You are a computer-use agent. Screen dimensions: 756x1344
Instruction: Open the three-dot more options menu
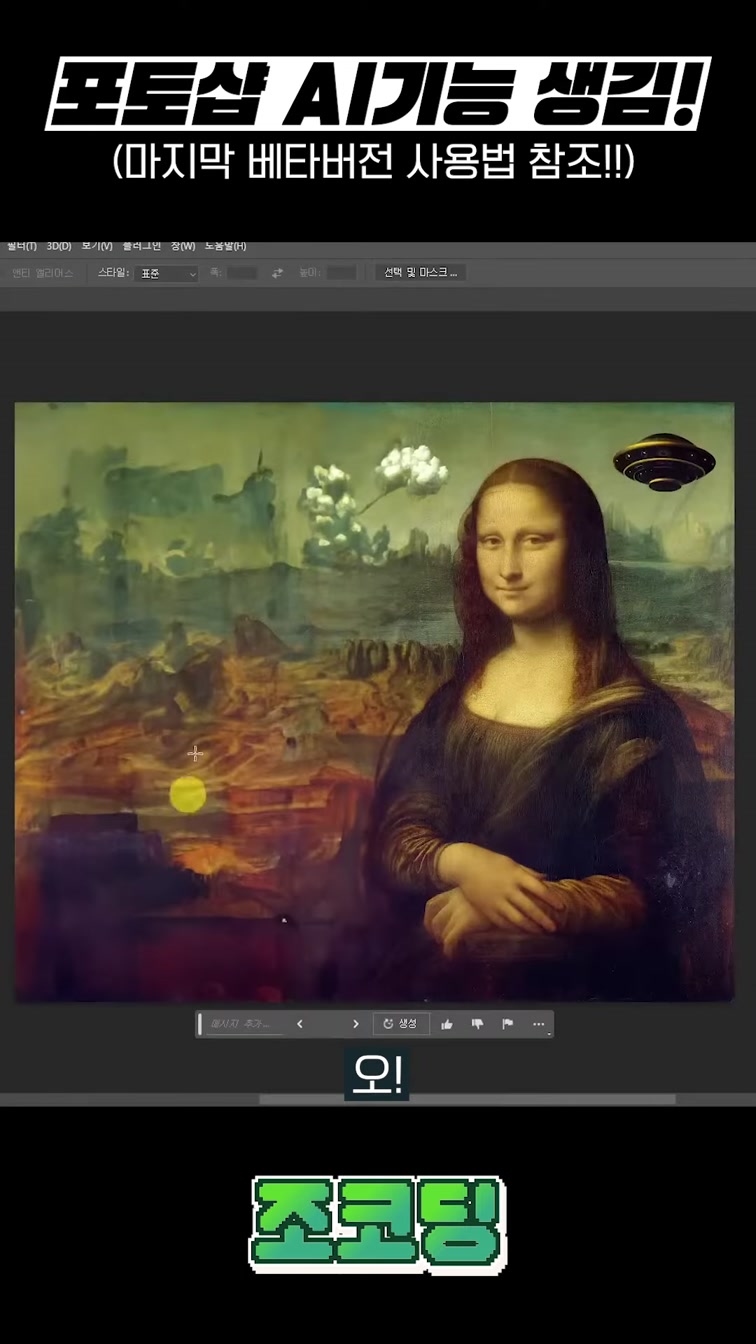click(539, 1024)
